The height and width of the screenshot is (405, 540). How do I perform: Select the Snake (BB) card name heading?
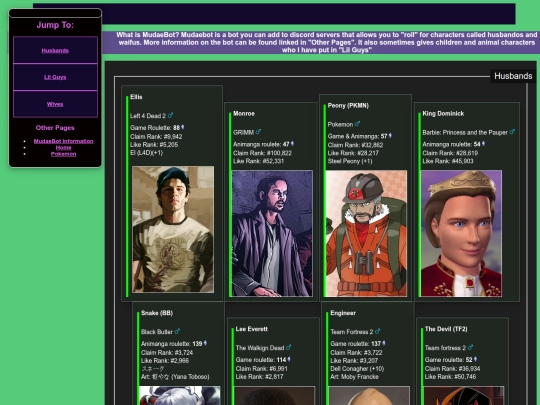157,313
